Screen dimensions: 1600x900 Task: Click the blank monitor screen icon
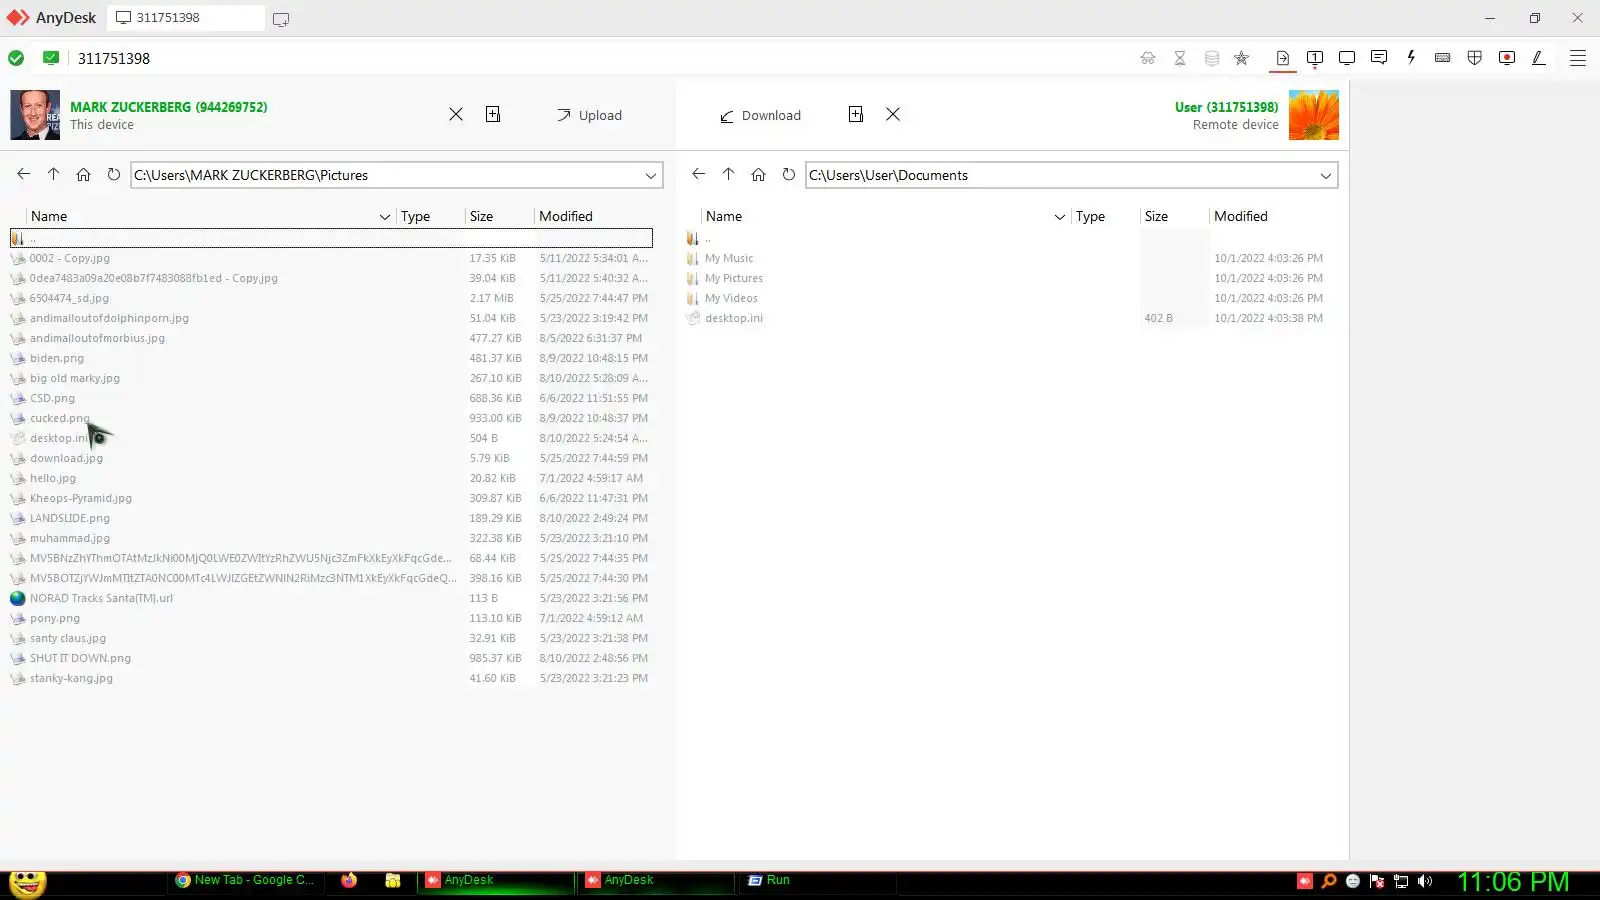click(1347, 58)
